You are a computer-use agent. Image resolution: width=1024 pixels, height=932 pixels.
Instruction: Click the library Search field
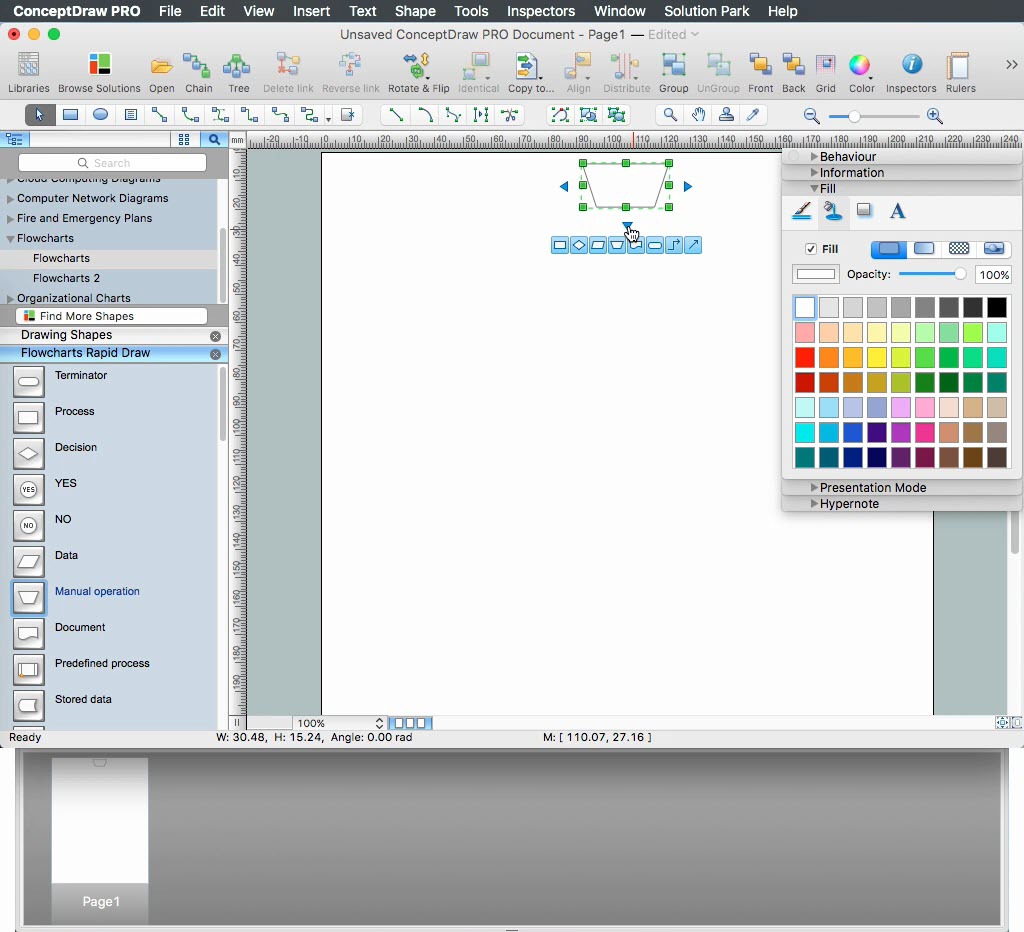(112, 163)
